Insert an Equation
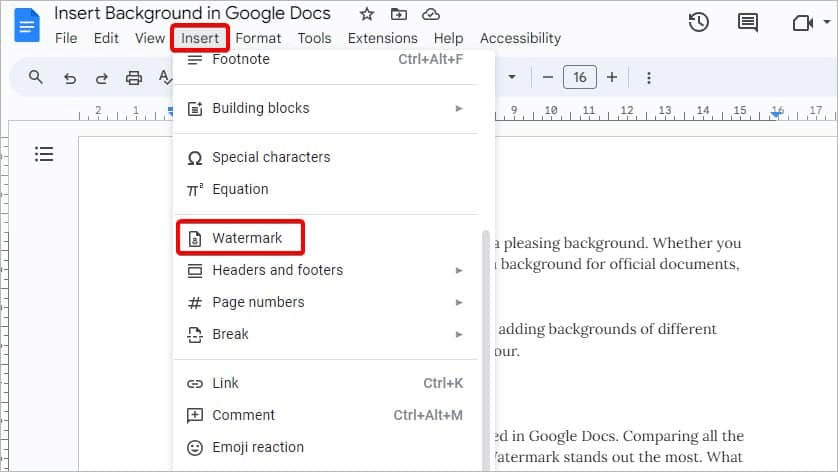This screenshot has height=472, width=838. tap(326, 190)
